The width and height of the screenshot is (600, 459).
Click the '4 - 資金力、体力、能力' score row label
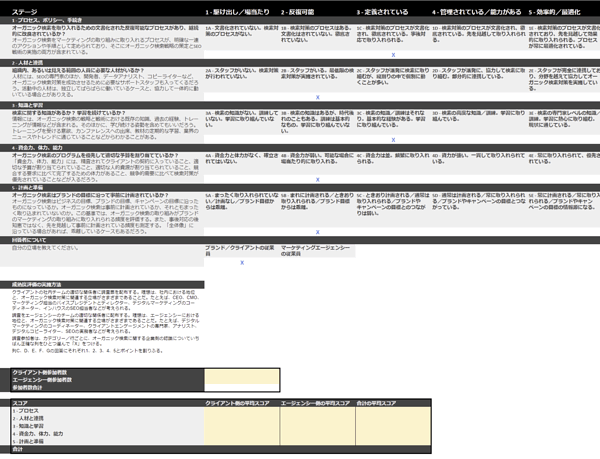coord(38,434)
